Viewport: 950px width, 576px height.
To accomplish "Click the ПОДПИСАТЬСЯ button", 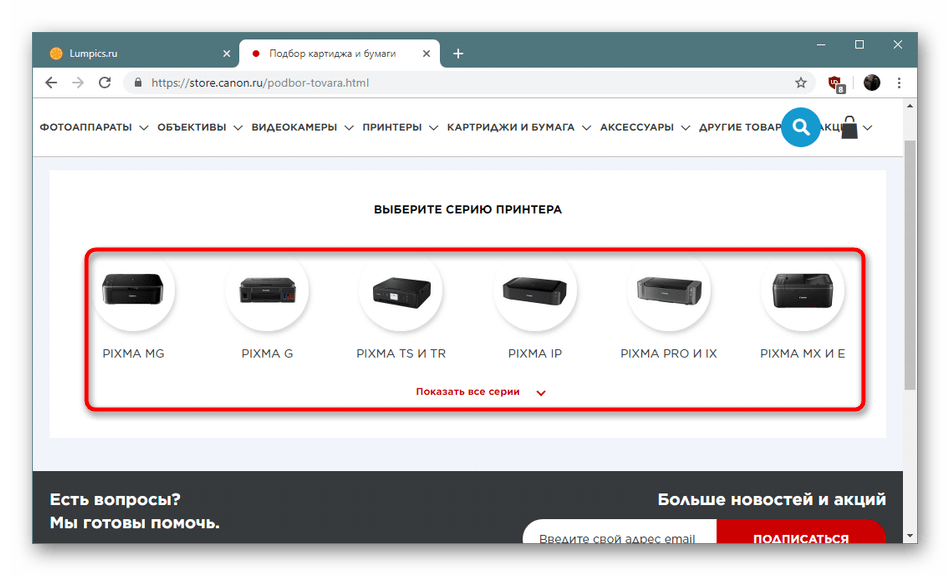I will click(x=801, y=532).
